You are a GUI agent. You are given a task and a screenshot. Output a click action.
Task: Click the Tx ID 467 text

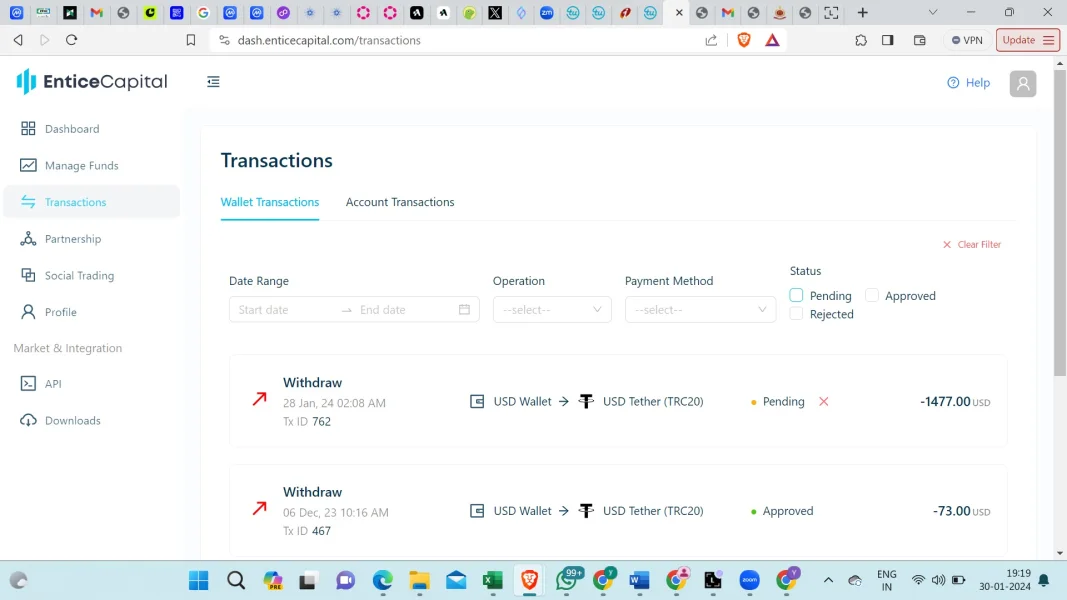pyautogui.click(x=307, y=531)
